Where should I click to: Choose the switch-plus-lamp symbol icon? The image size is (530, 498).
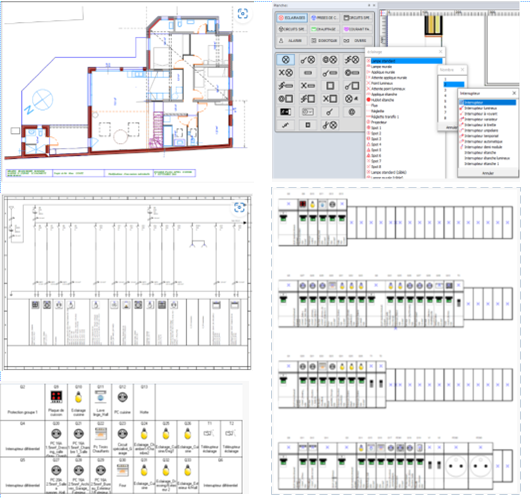308,60
